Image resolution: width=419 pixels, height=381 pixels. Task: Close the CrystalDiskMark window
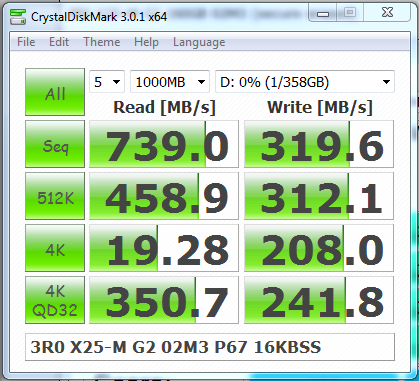[x=387, y=13]
